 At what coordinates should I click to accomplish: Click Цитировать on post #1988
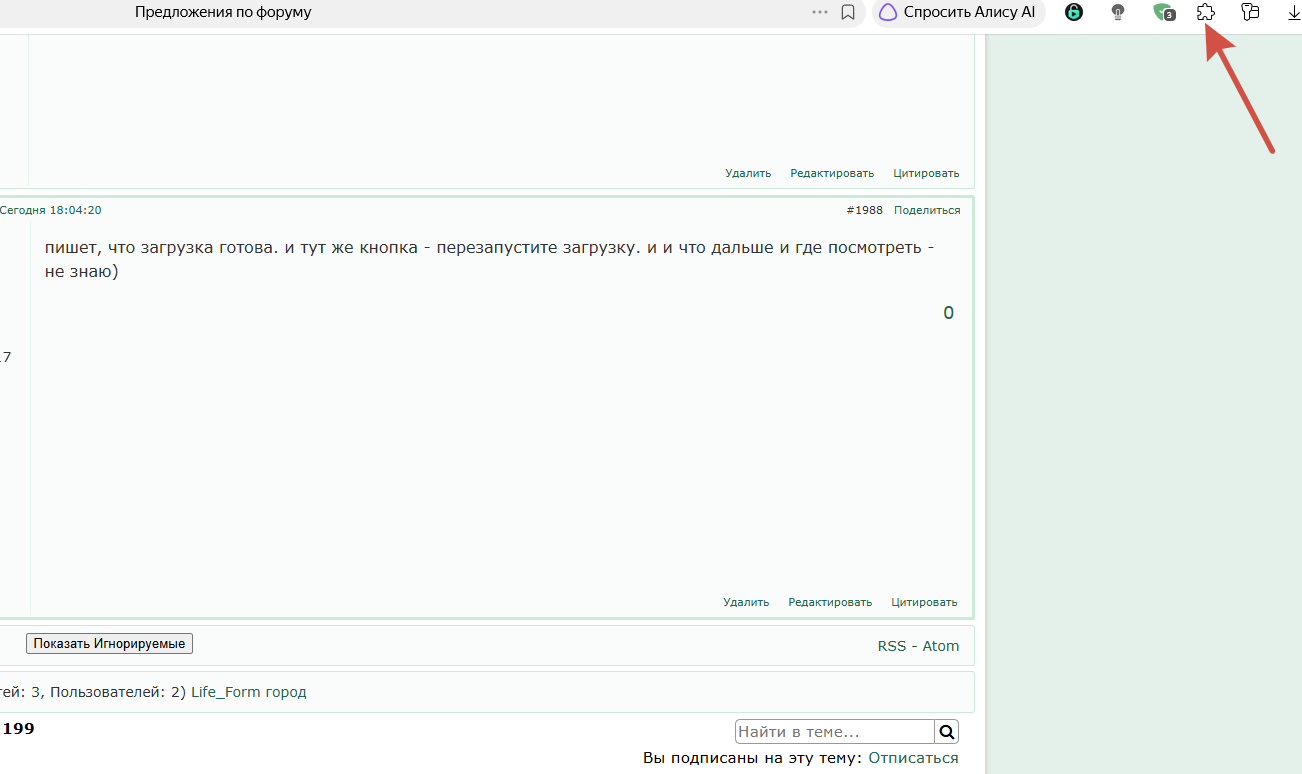click(925, 602)
